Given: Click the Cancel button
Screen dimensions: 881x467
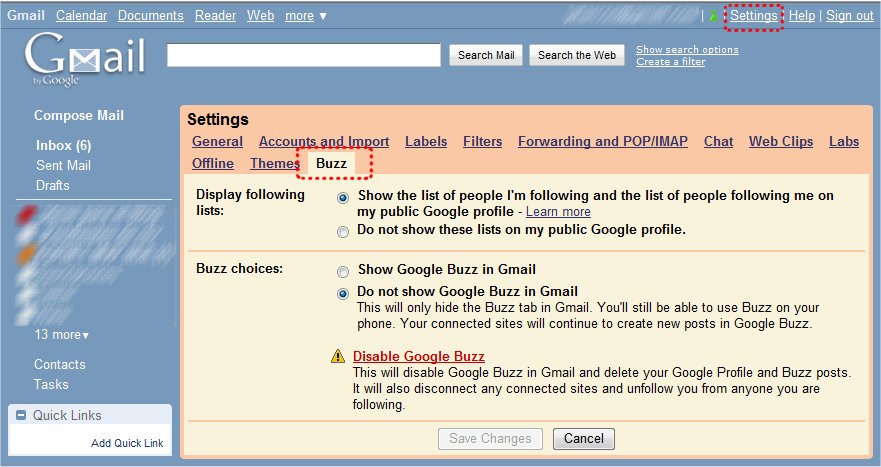Looking at the screenshot, I should (x=584, y=439).
